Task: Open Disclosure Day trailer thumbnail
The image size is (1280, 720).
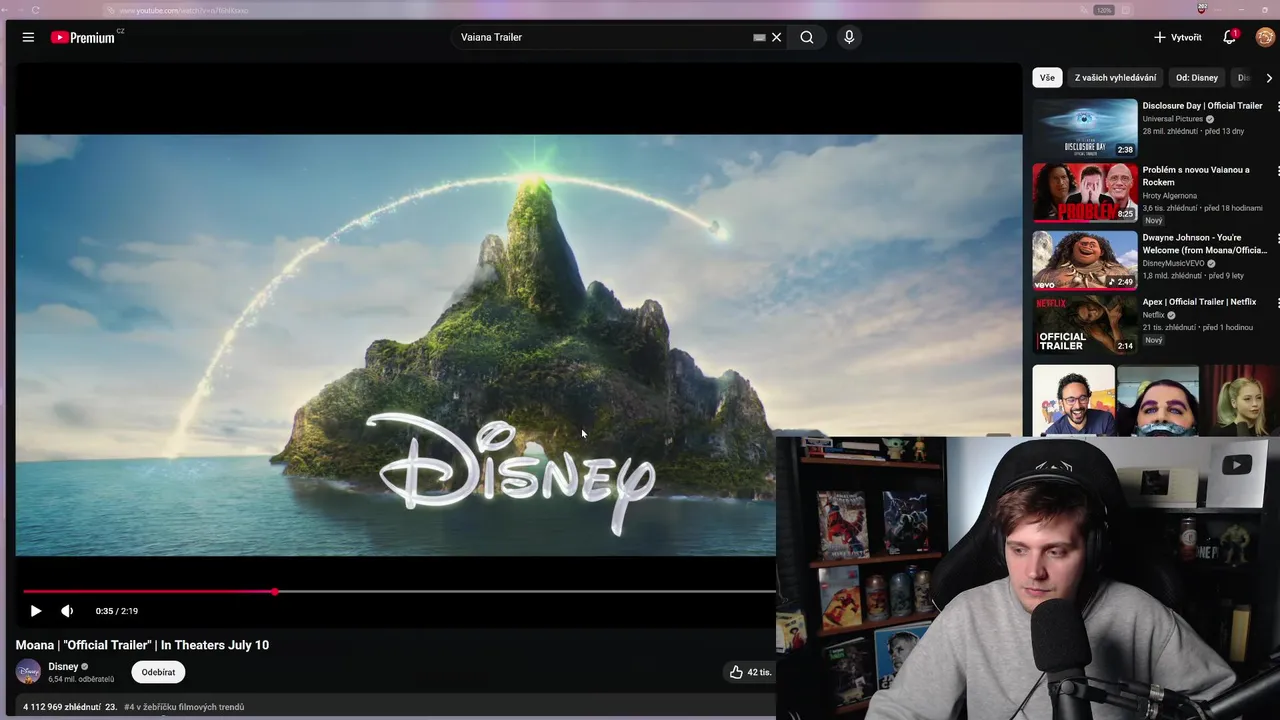Action: point(1085,128)
